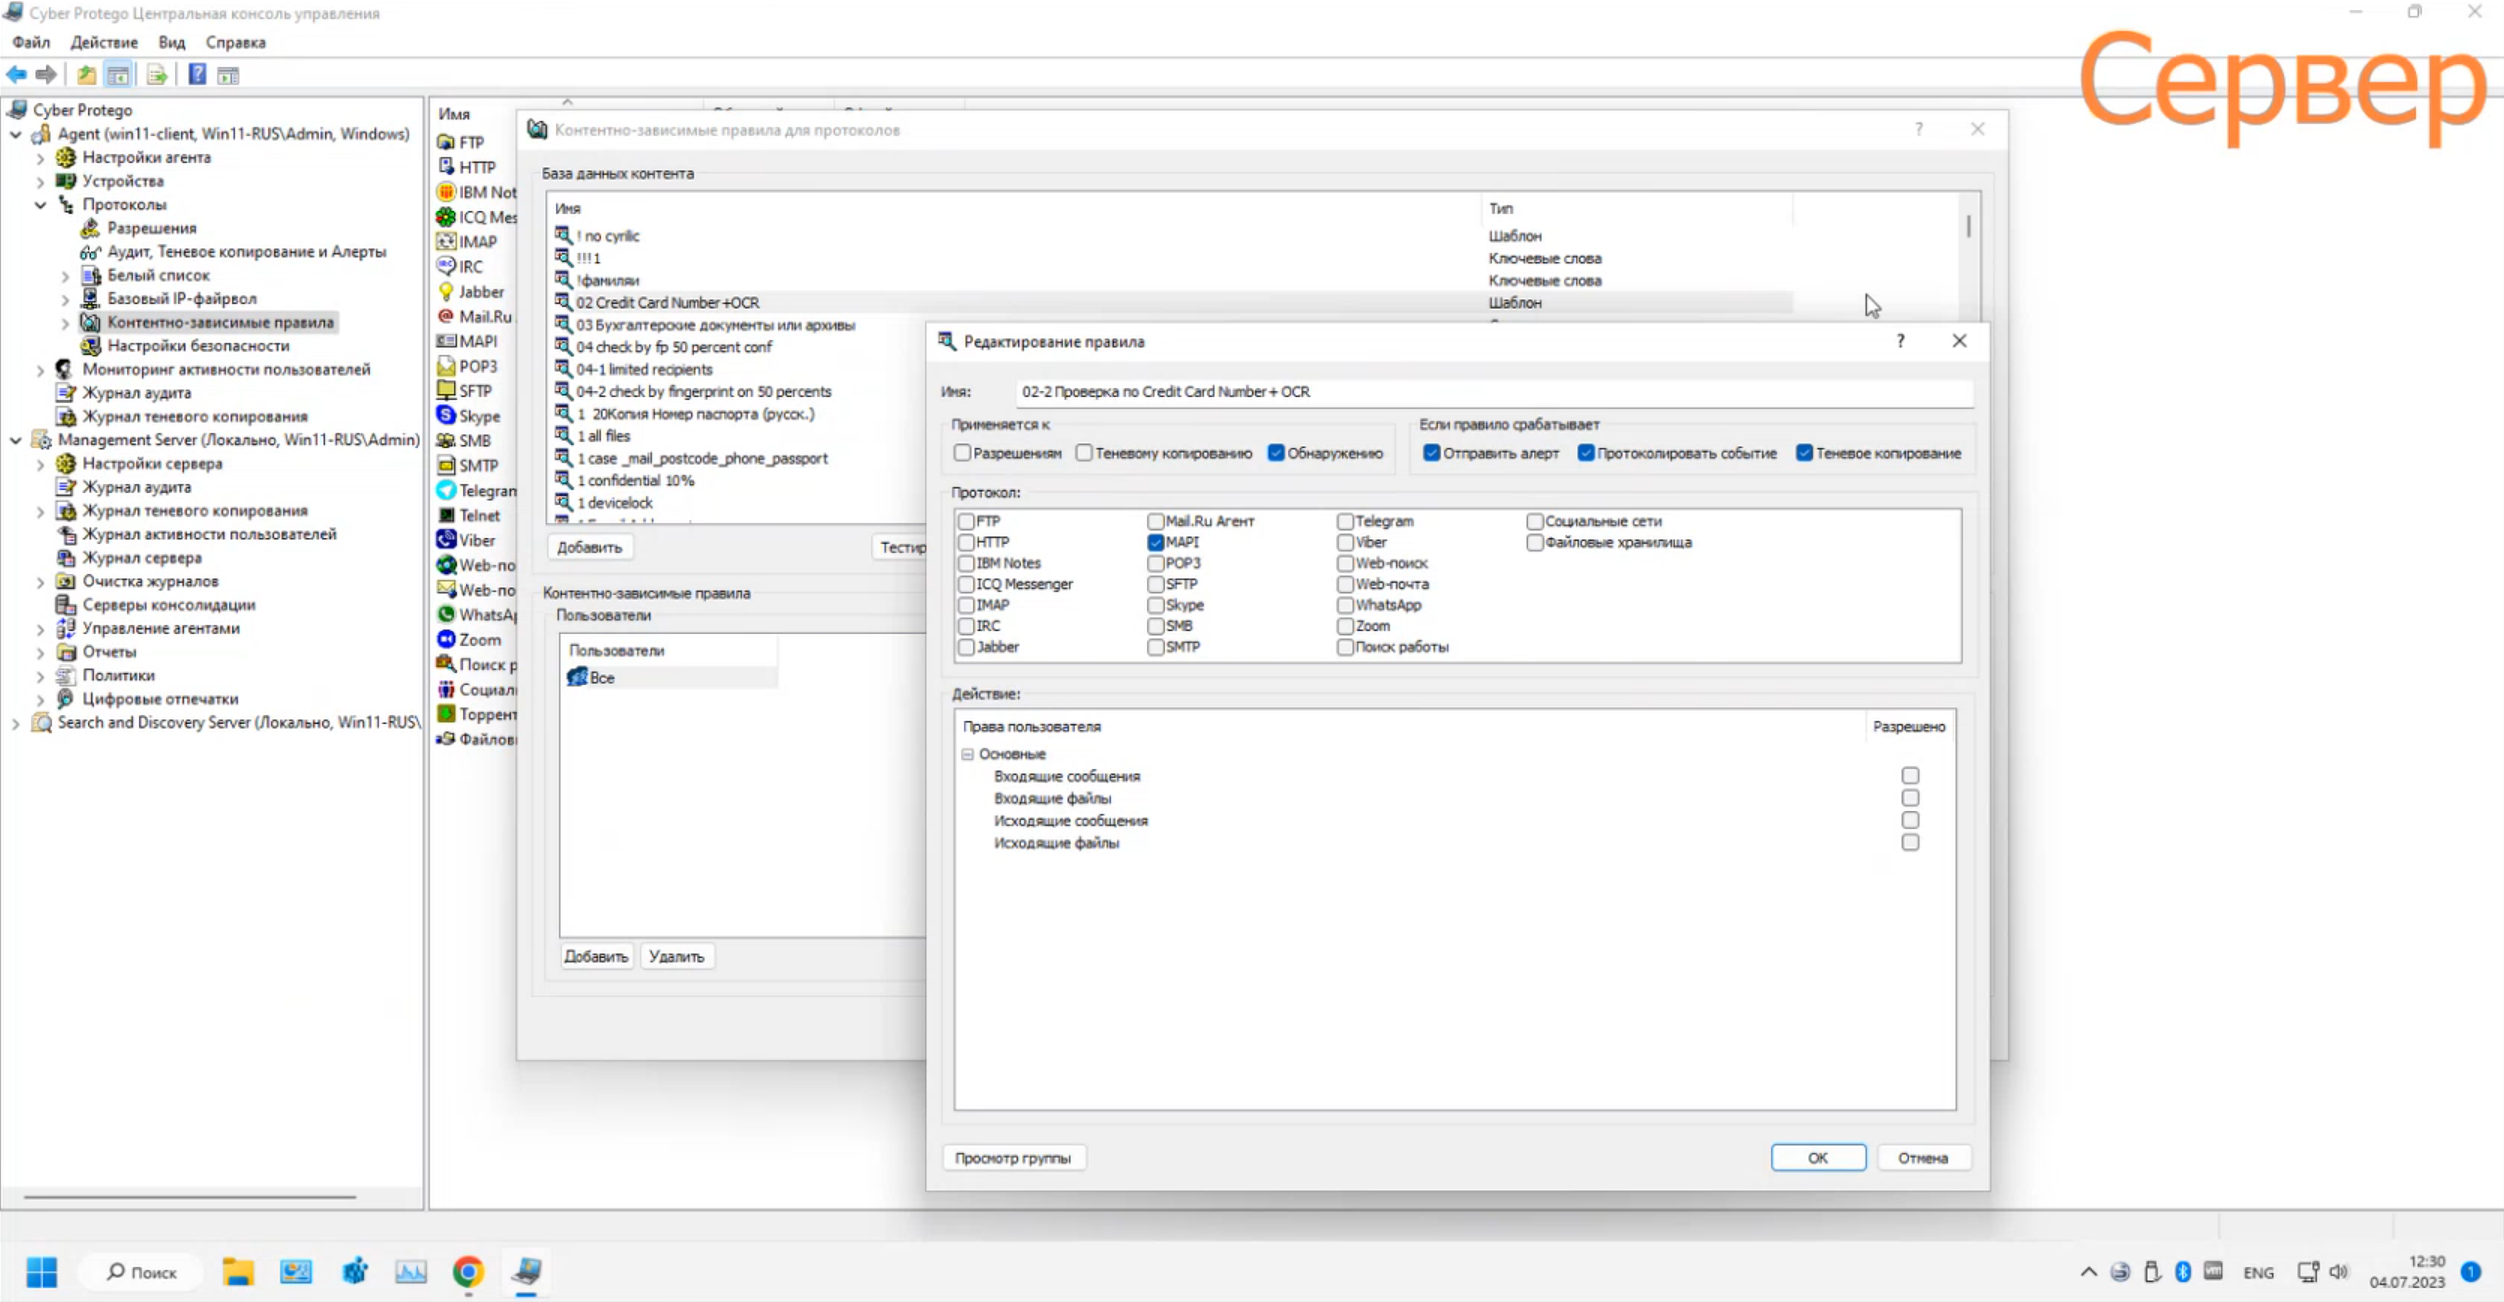Disable the Отправить алерт checkbox

1431,453
